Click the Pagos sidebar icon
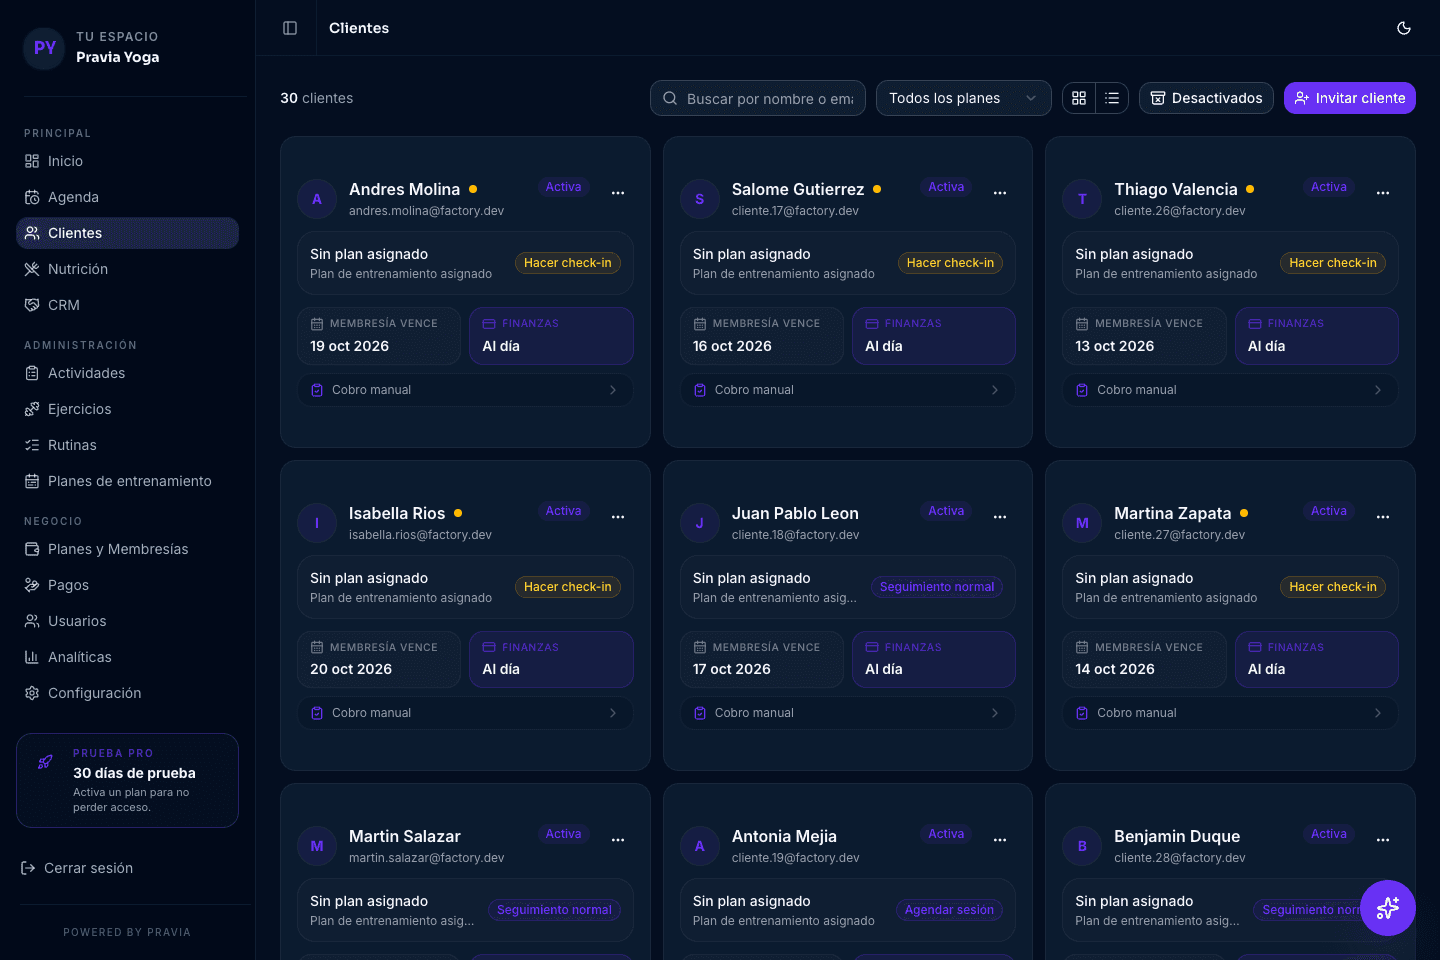The image size is (1440, 960). tap(32, 585)
